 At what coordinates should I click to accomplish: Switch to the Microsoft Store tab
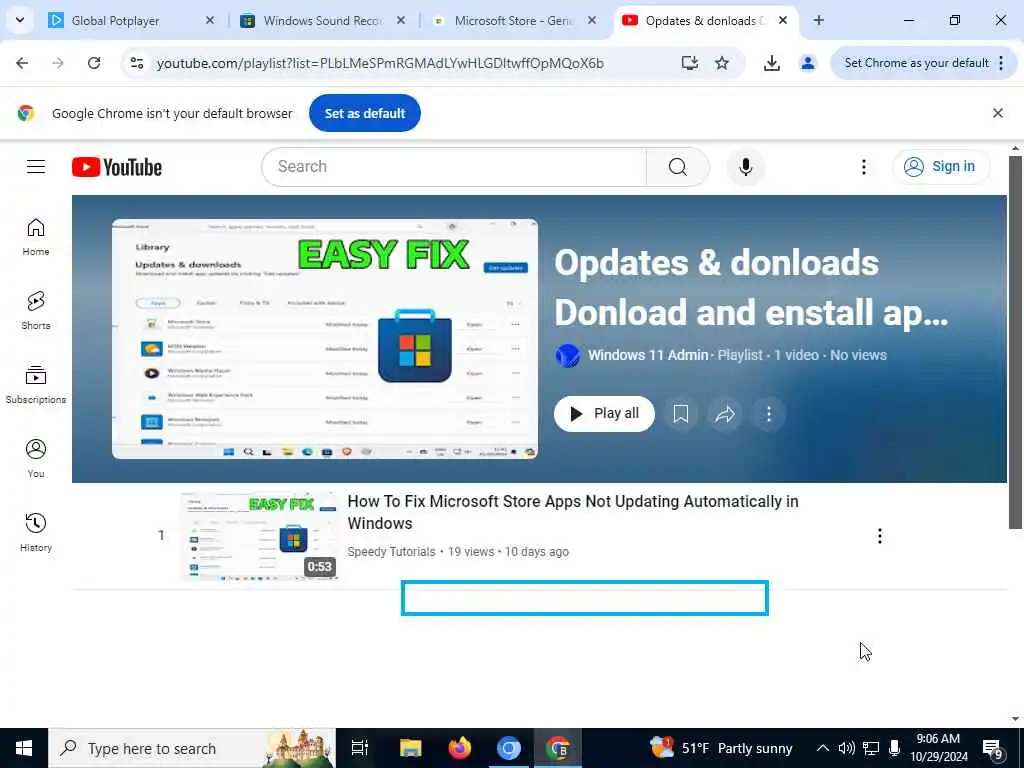(x=513, y=21)
